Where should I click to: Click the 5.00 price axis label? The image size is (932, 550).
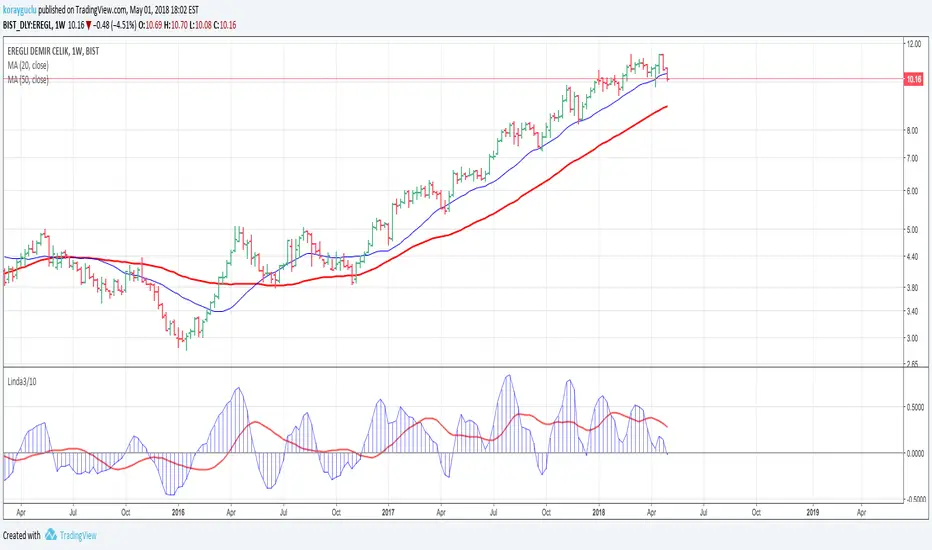(x=912, y=230)
